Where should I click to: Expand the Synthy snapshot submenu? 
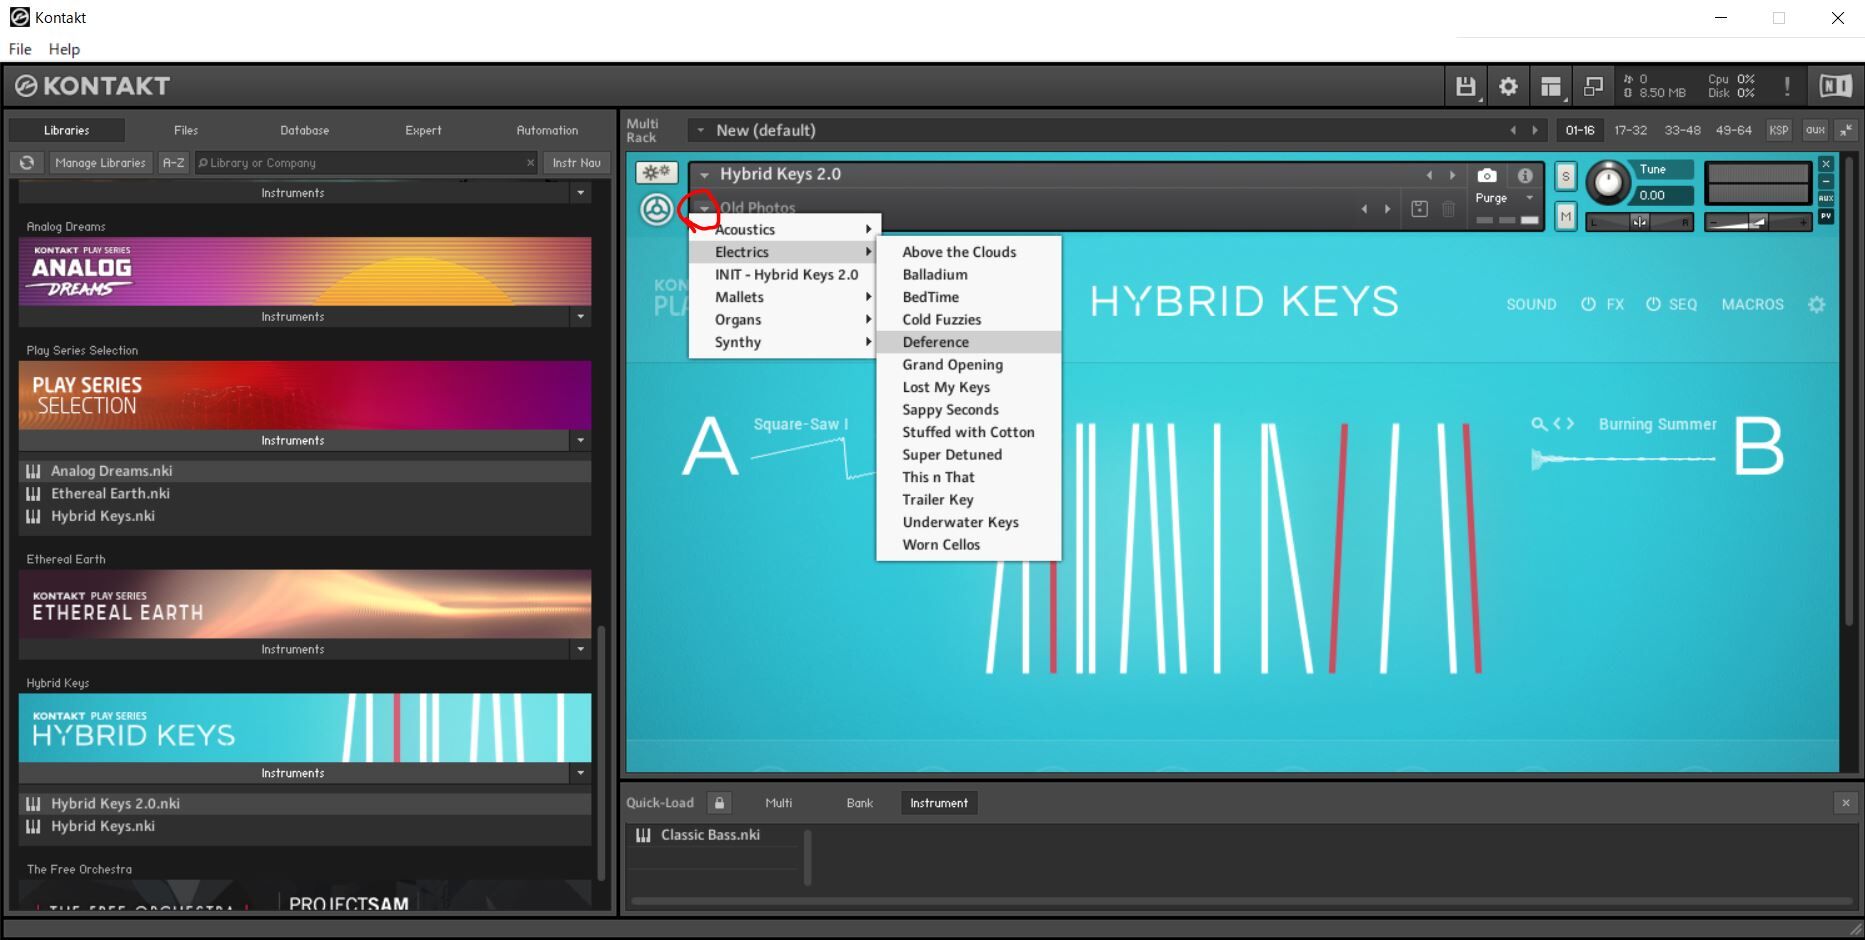(x=785, y=342)
